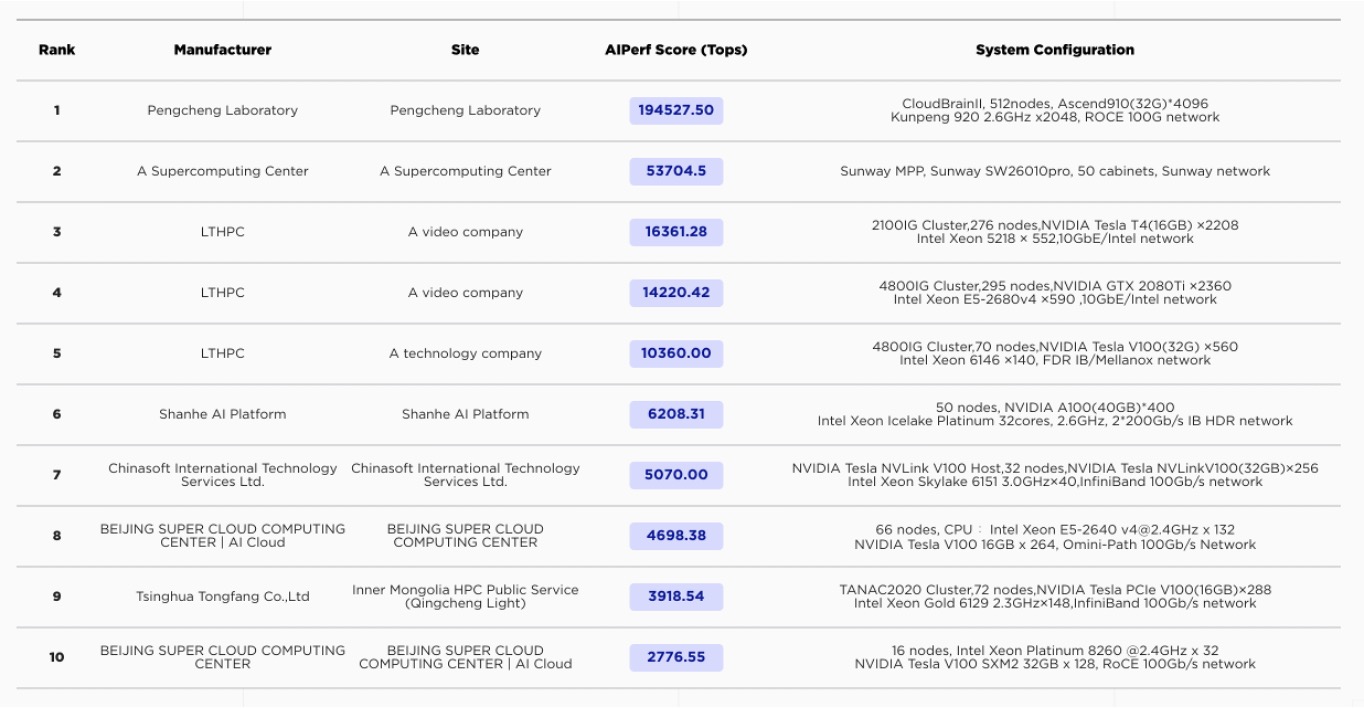Select the Site column header
Image resolution: width=1364 pixels, height=708 pixels.
(x=465, y=50)
